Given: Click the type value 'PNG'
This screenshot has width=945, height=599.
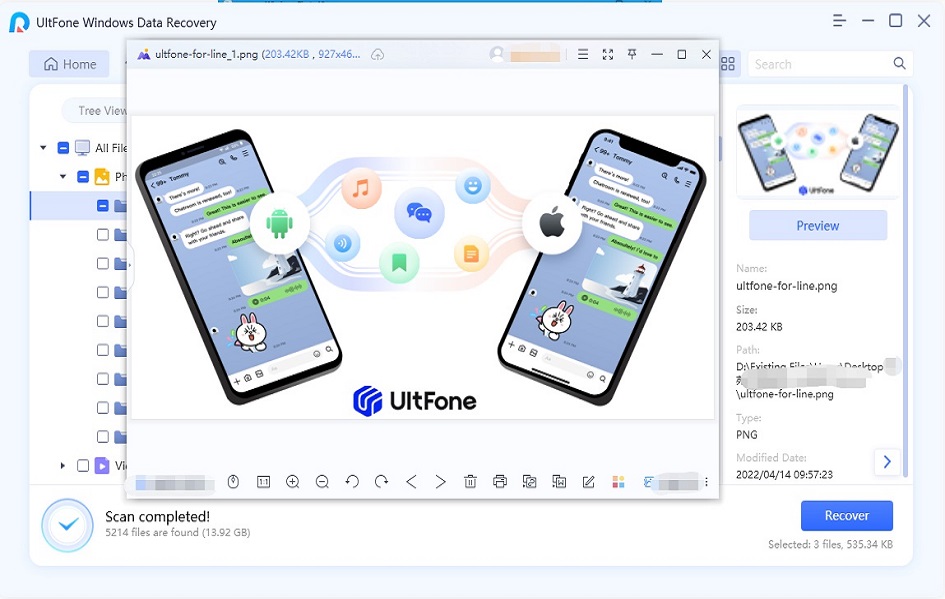Looking at the screenshot, I should tap(747, 434).
